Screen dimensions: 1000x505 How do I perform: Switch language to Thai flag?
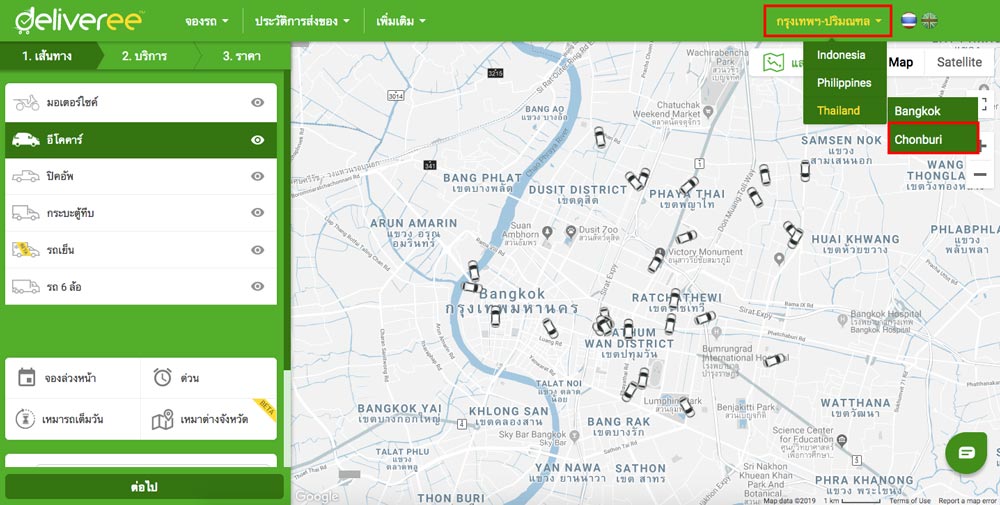coord(909,21)
